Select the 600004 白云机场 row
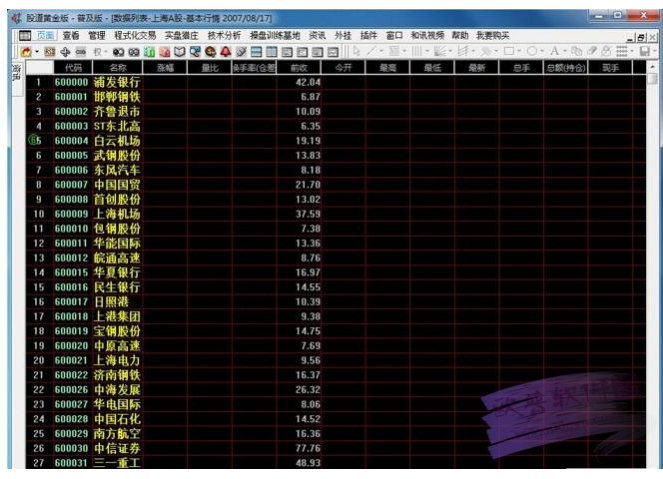The image size is (663, 479). pos(335,141)
